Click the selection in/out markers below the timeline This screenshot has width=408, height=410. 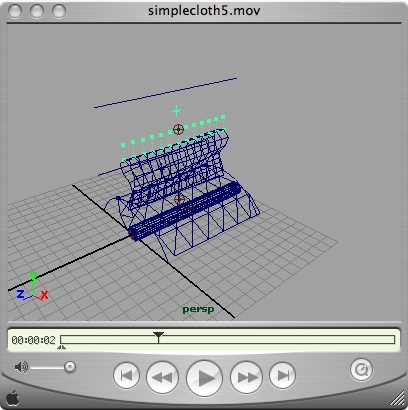[62, 347]
